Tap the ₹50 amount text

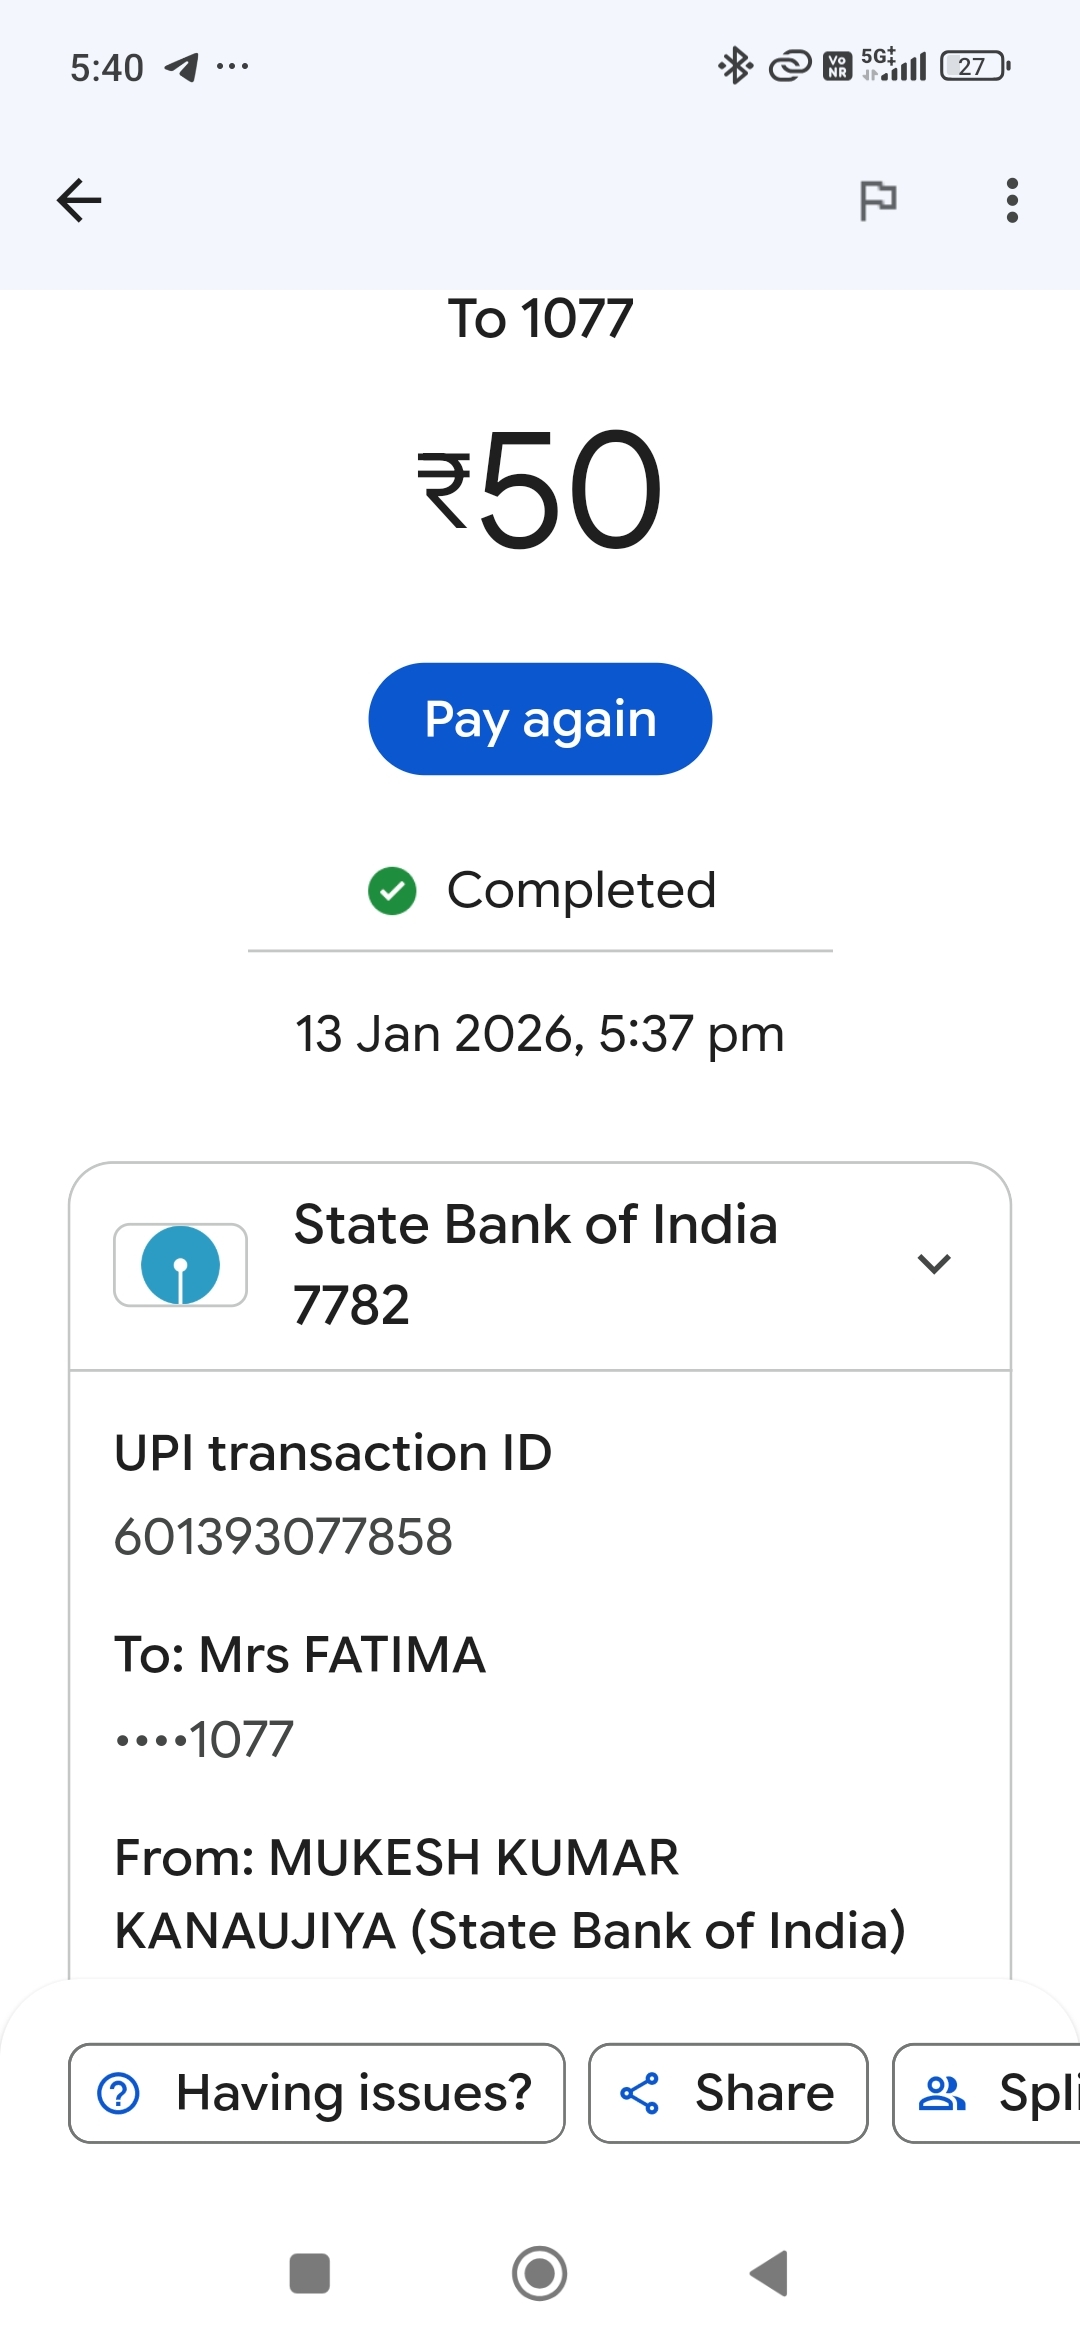(540, 488)
